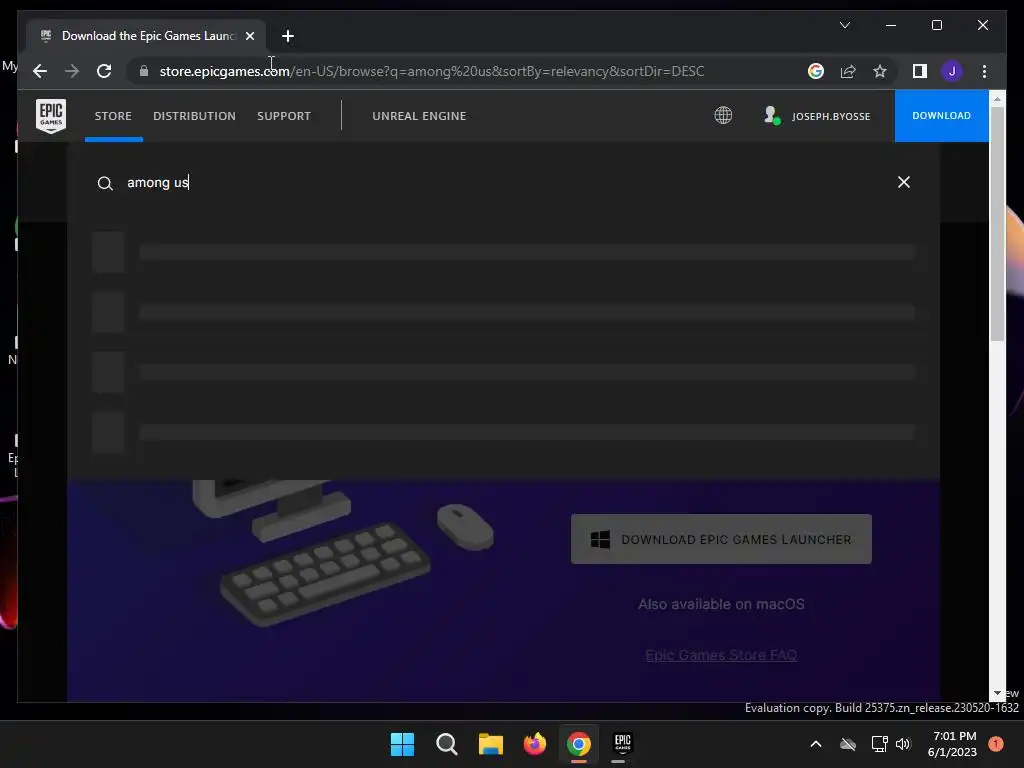
Task: Bookmark this page with star
Action: click(880, 71)
